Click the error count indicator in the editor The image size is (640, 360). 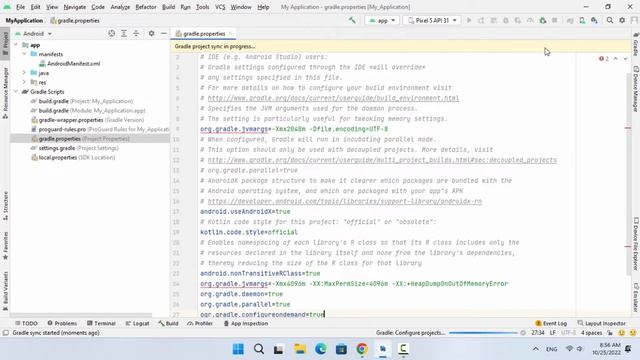(x=604, y=59)
